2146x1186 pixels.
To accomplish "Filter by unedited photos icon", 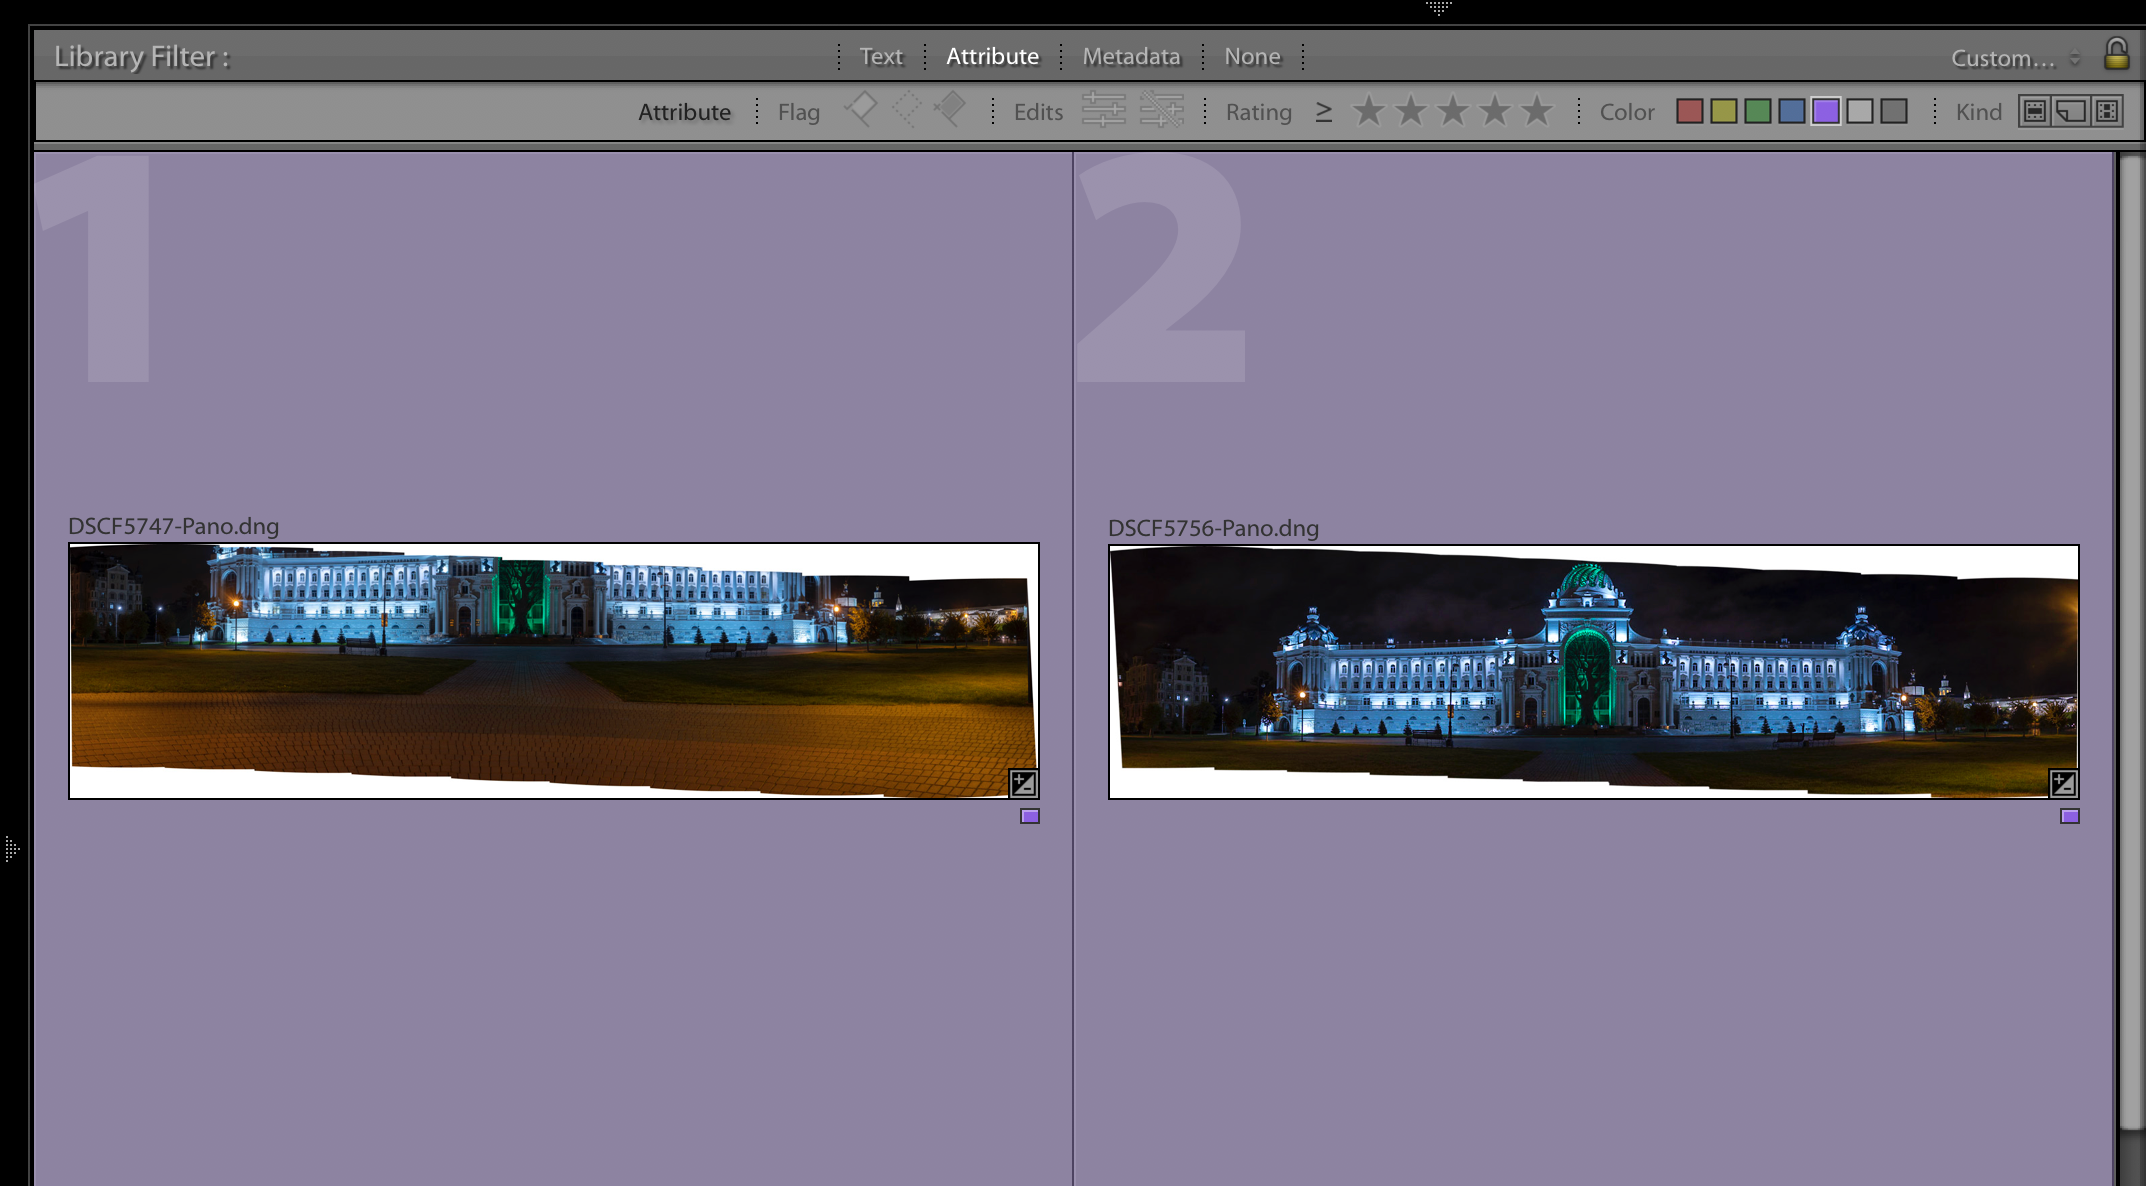I will tap(1161, 110).
